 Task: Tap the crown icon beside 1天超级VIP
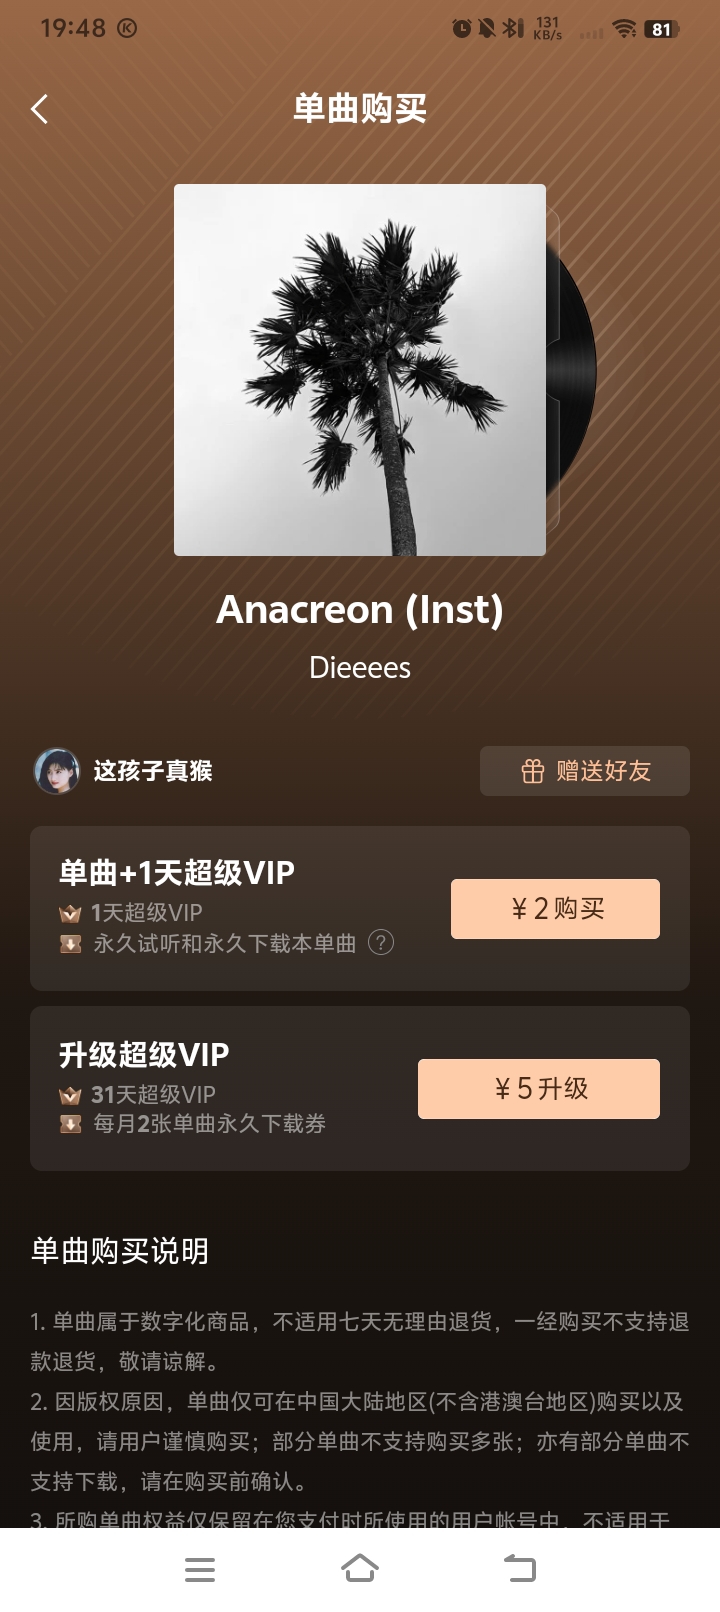[70, 913]
